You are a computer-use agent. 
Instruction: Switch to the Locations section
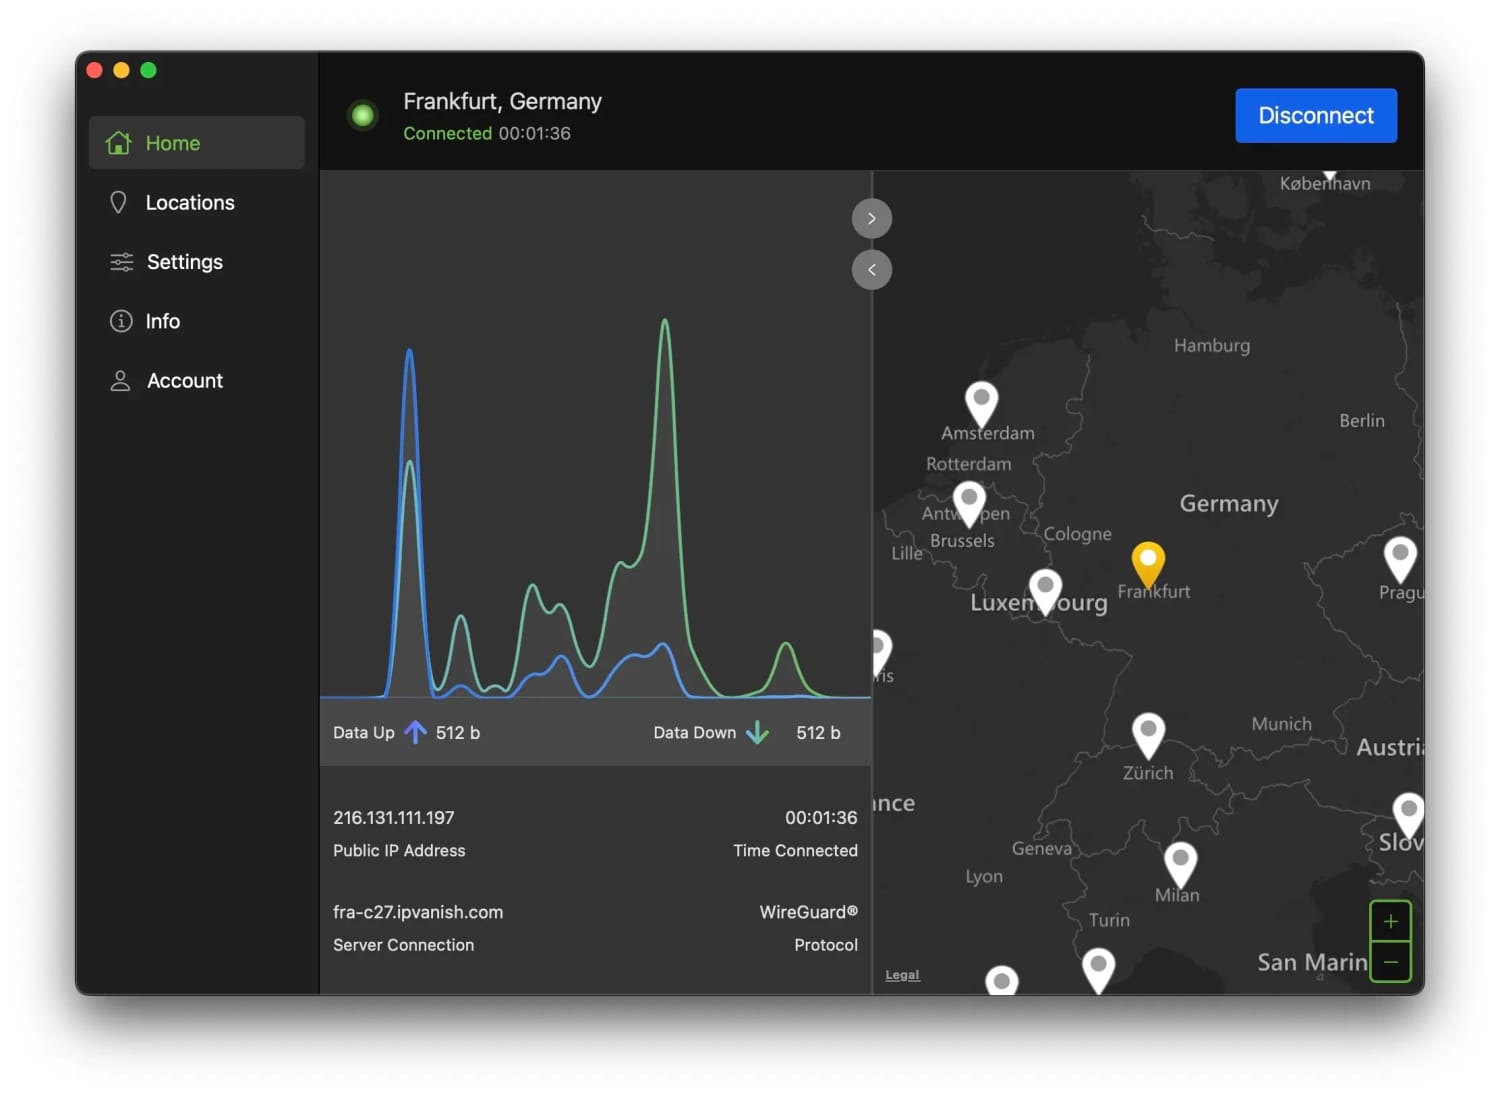tap(190, 202)
